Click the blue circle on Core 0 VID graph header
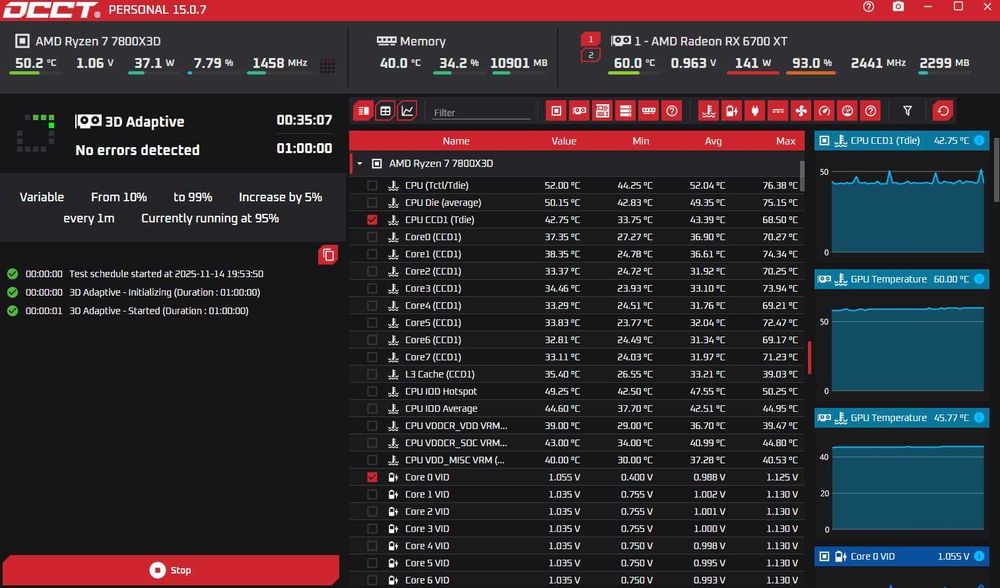Screen dimensions: 1000x588 click(979, 556)
